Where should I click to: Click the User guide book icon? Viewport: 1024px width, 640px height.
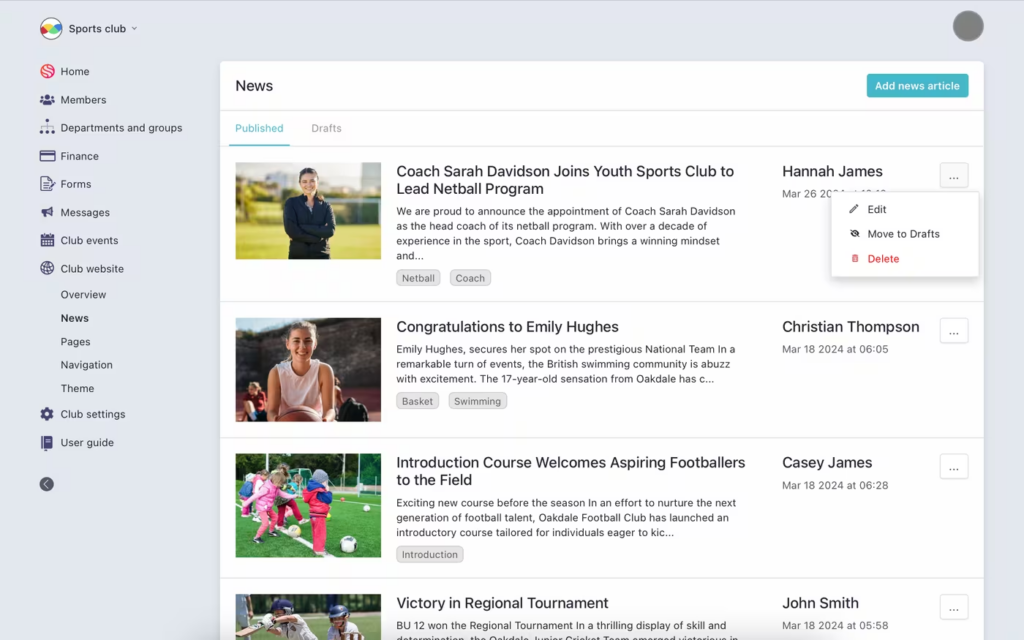[x=47, y=443]
